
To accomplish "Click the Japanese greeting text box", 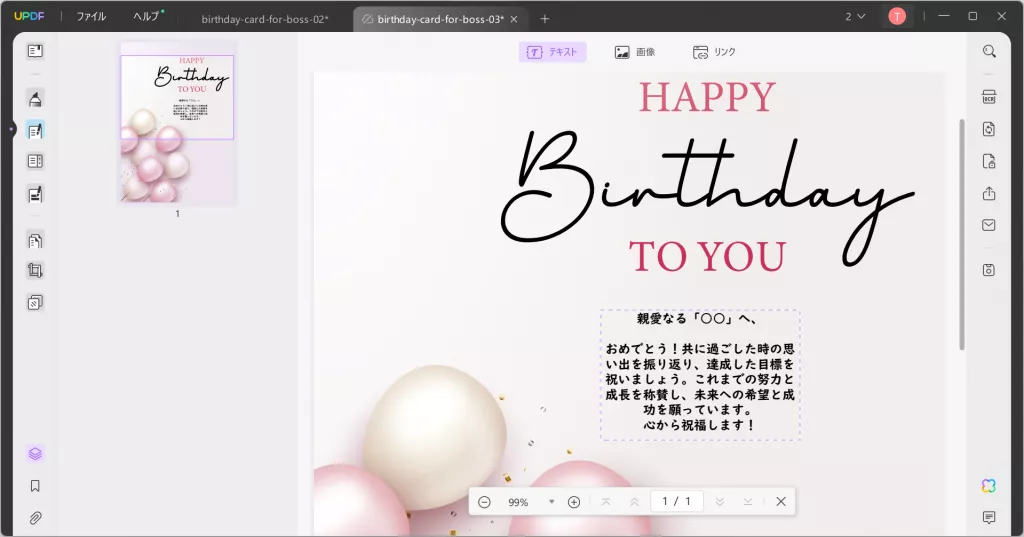I will [700, 375].
